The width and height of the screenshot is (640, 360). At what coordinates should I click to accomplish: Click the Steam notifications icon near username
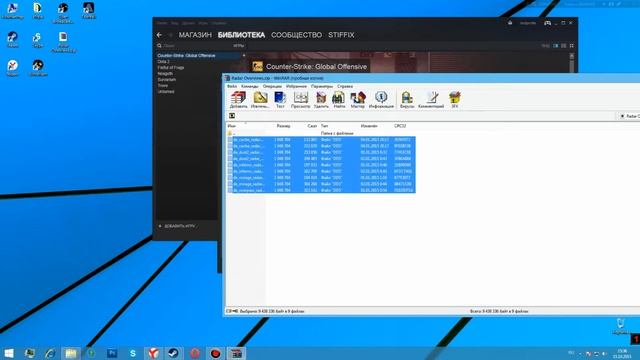point(510,23)
